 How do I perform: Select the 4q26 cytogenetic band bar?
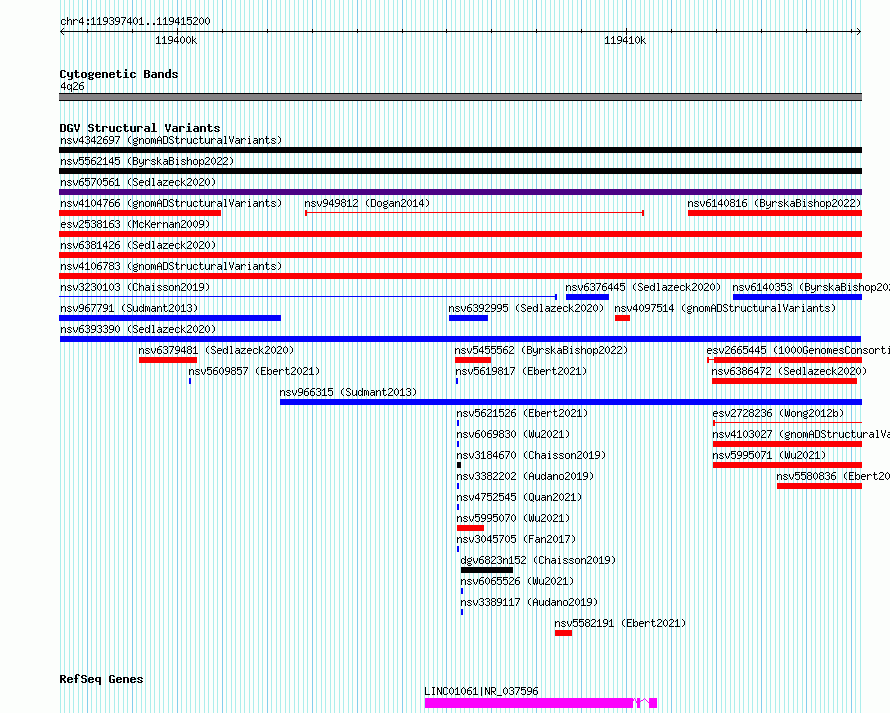click(460, 97)
